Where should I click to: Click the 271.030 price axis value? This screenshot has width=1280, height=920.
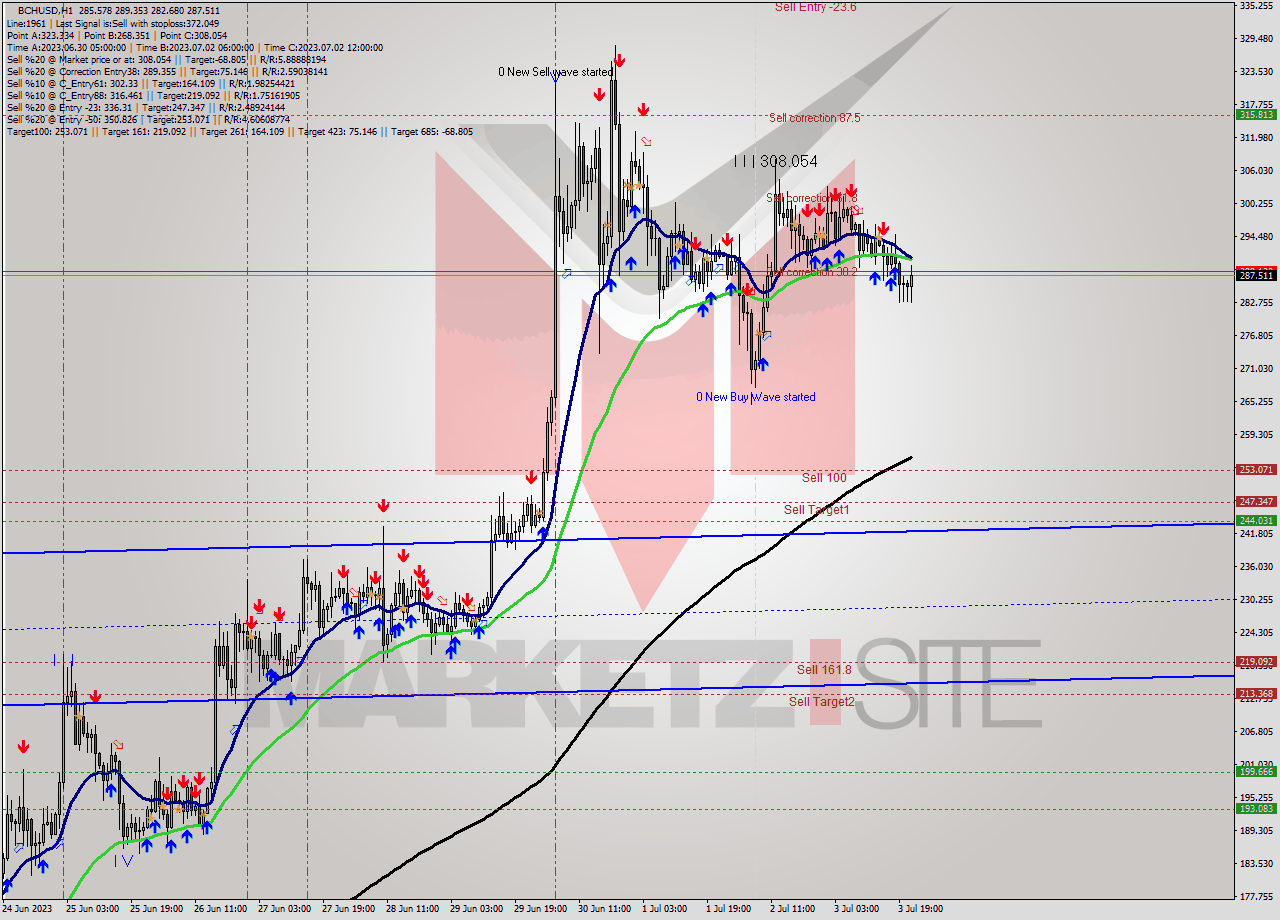point(1256,368)
